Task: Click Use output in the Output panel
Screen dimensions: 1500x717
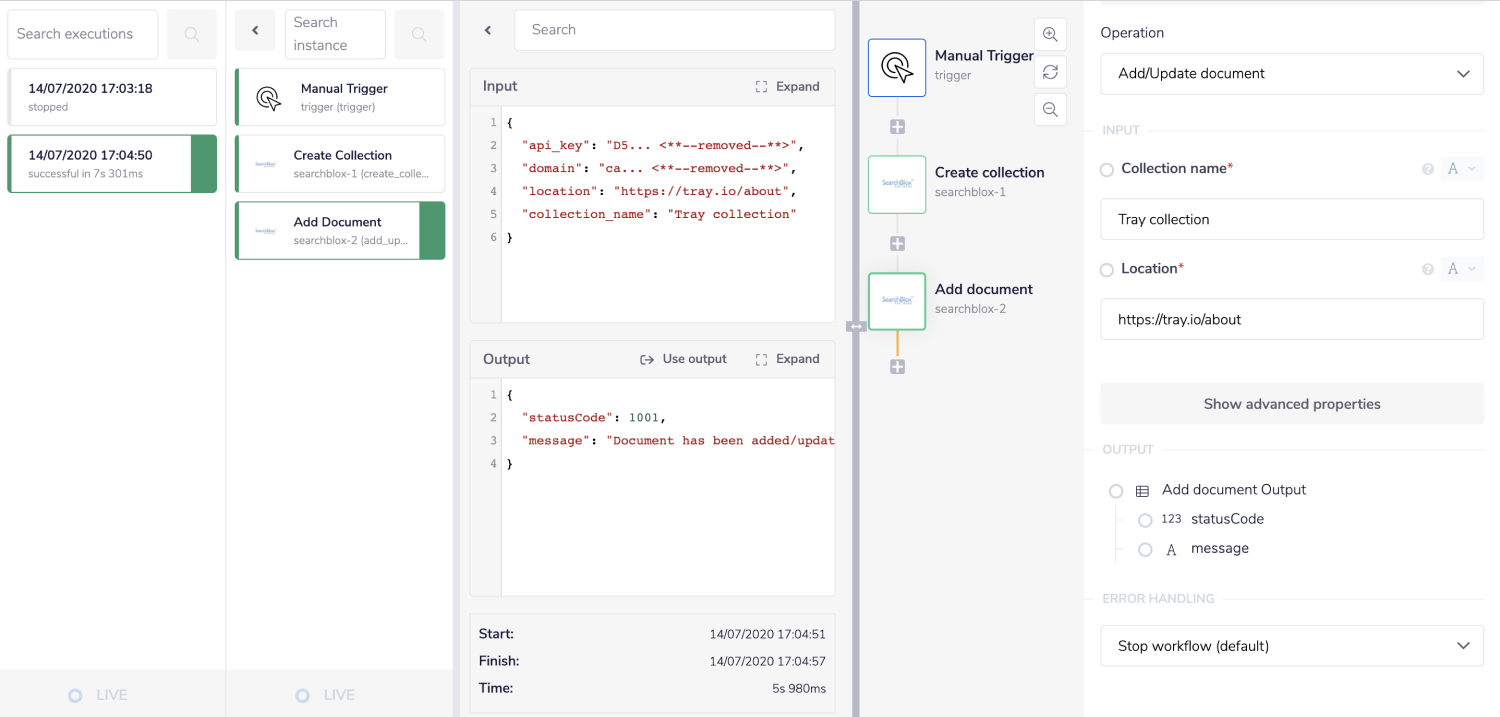Action: [x=684, y=359]
